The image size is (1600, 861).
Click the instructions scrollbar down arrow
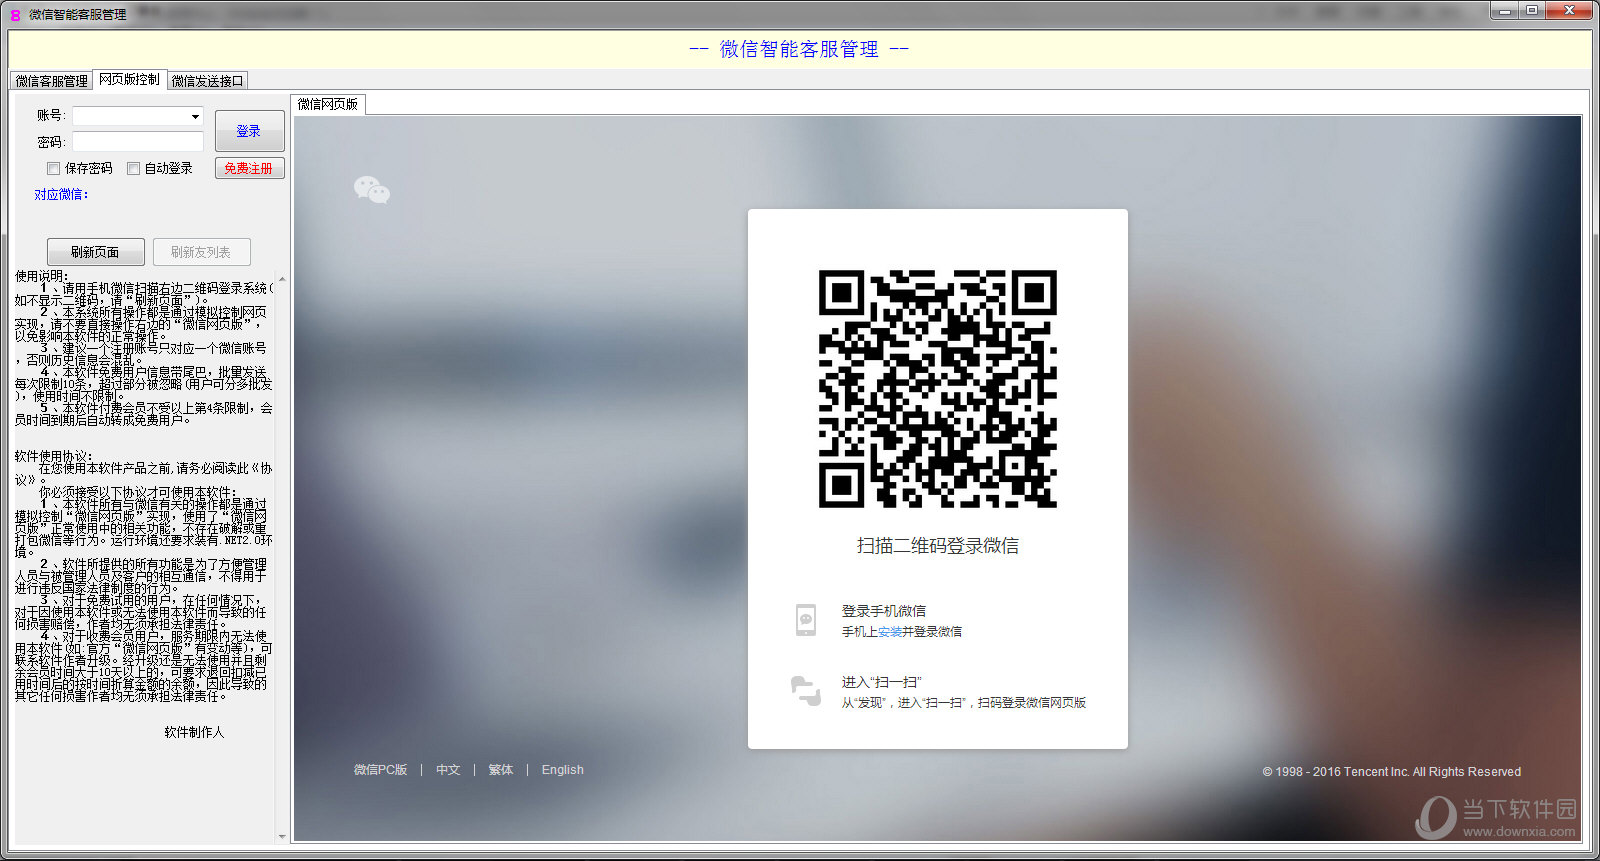[x=282, y=836]
